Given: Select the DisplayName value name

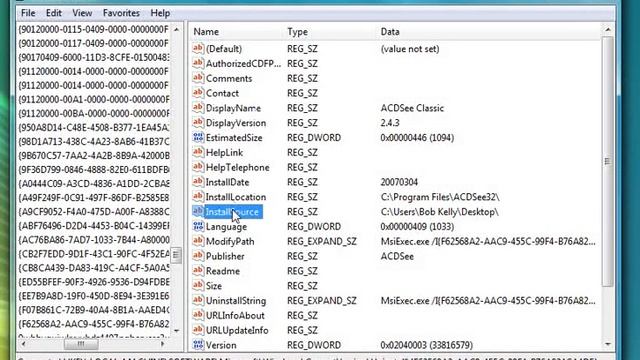Looking at the screenshot, I should (233, 108).
